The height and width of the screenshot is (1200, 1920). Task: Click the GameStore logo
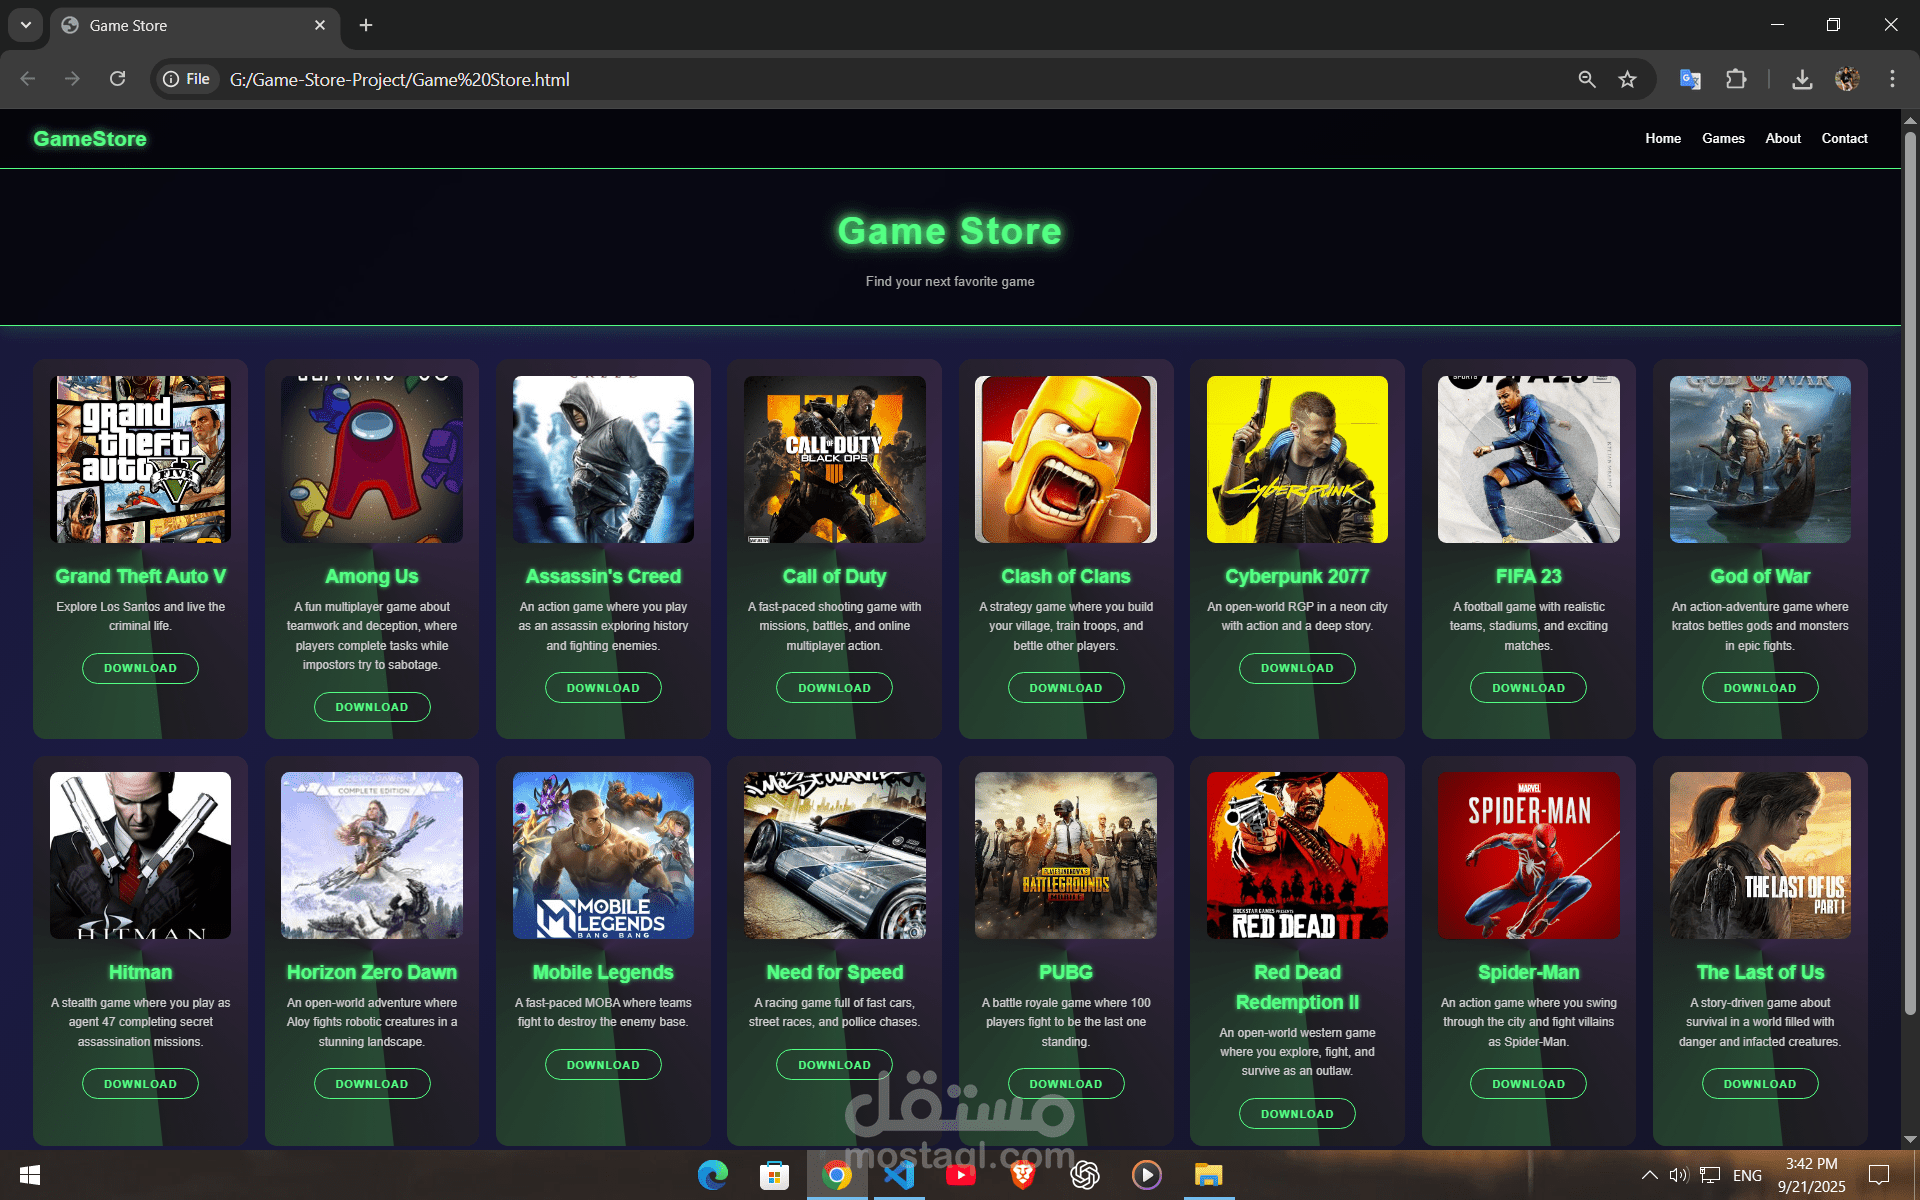point(90,139)
